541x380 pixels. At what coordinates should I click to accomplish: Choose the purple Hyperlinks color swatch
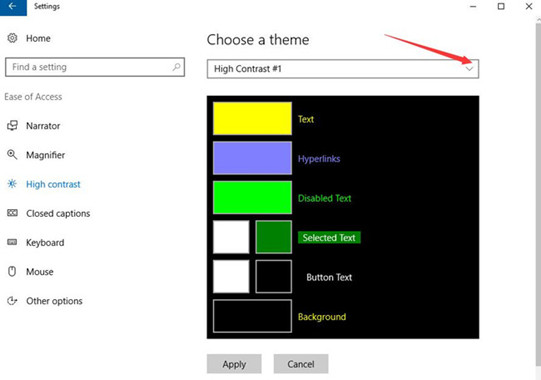point(252,158)
